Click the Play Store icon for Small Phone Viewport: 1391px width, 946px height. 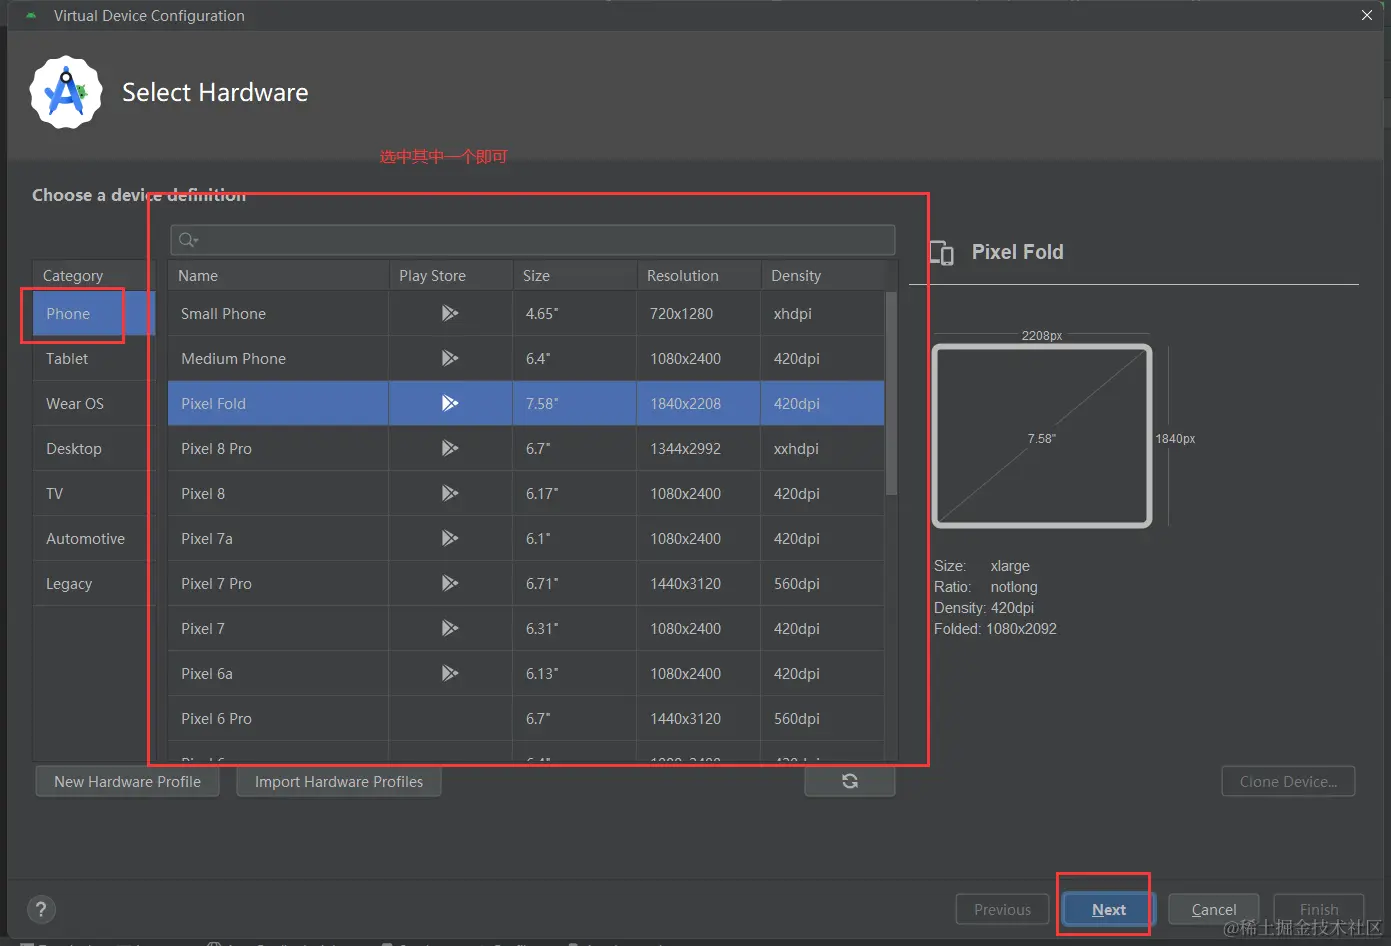click(x=450, y=313)
